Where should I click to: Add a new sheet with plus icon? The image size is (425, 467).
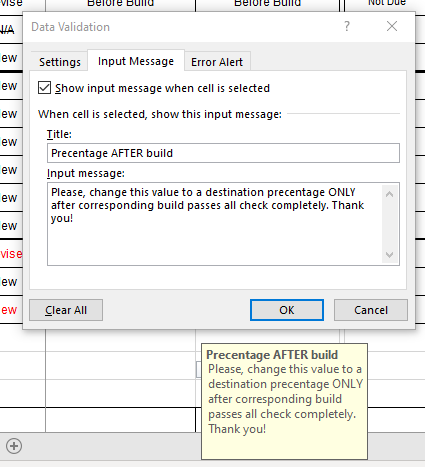[14, 446]
